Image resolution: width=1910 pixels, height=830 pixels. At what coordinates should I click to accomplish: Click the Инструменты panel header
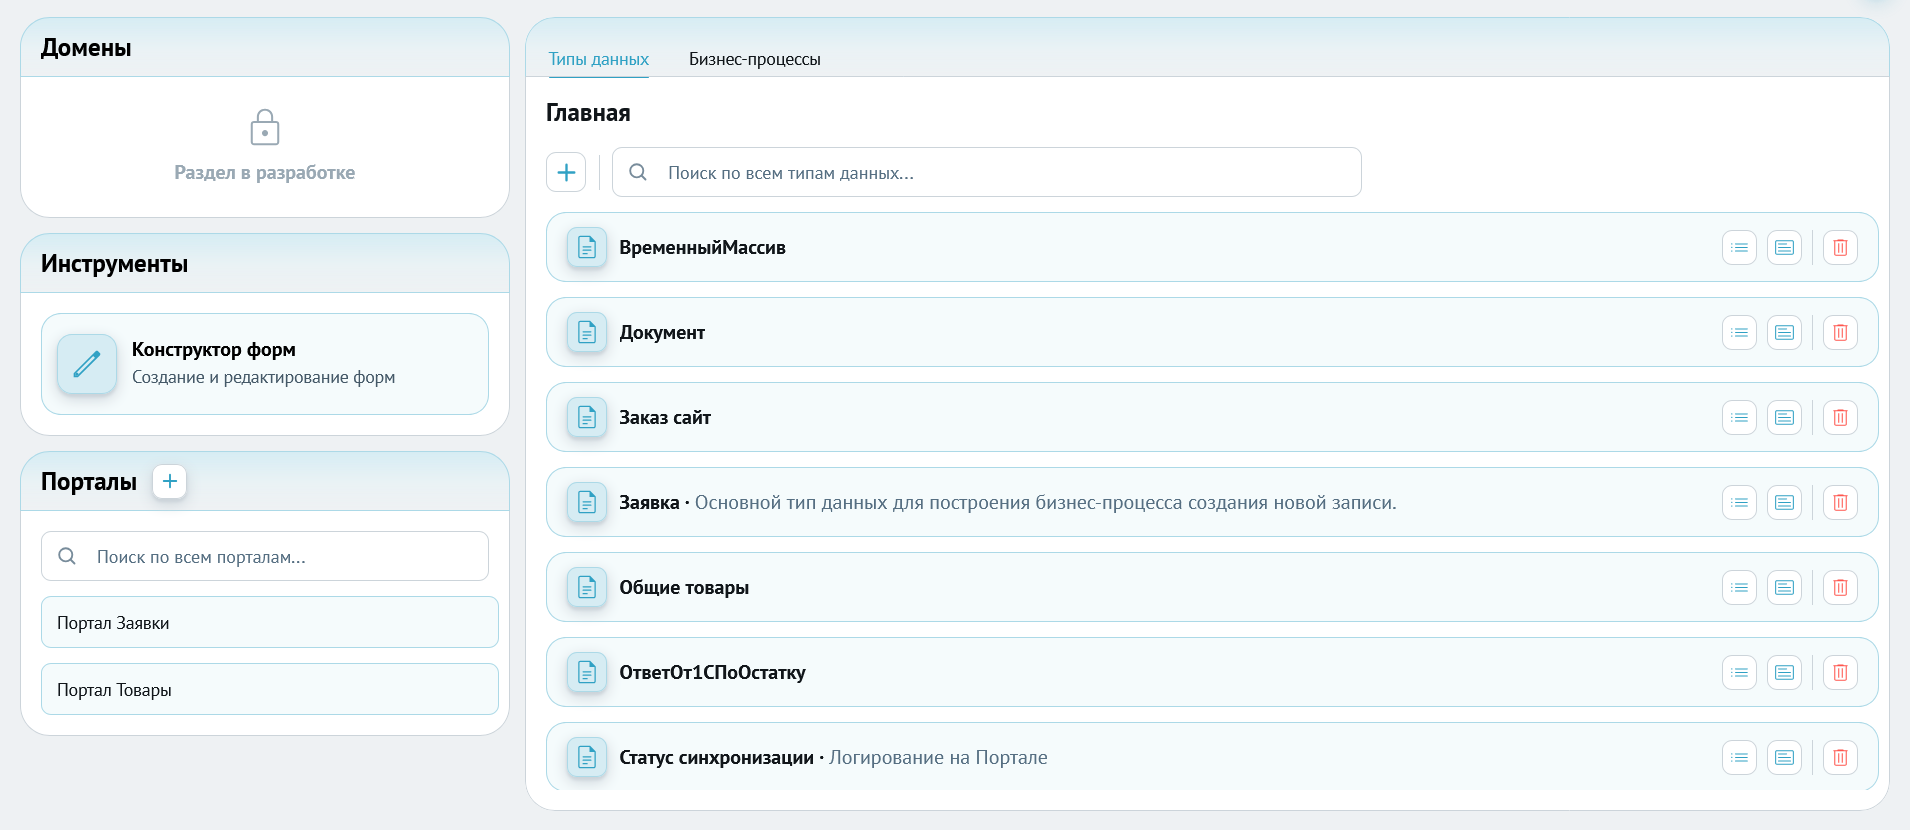tap(265, 263)
